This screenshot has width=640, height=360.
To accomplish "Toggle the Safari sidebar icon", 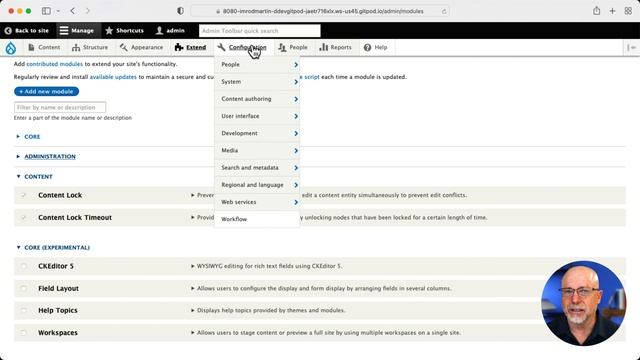I will (x=46, y=11).
